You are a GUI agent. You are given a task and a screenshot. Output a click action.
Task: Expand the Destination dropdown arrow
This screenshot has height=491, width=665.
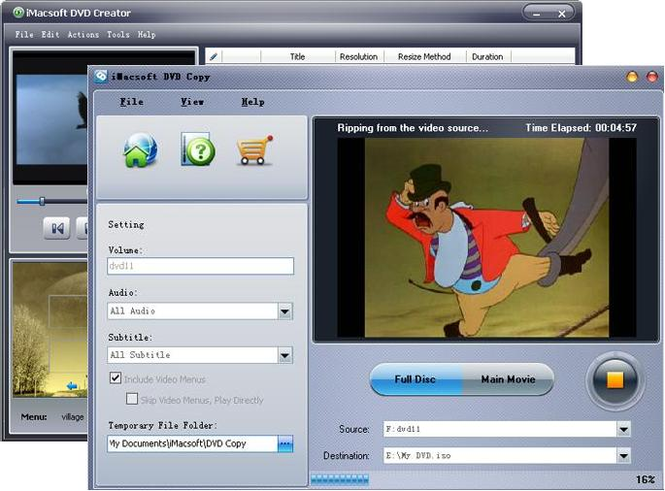623,456
